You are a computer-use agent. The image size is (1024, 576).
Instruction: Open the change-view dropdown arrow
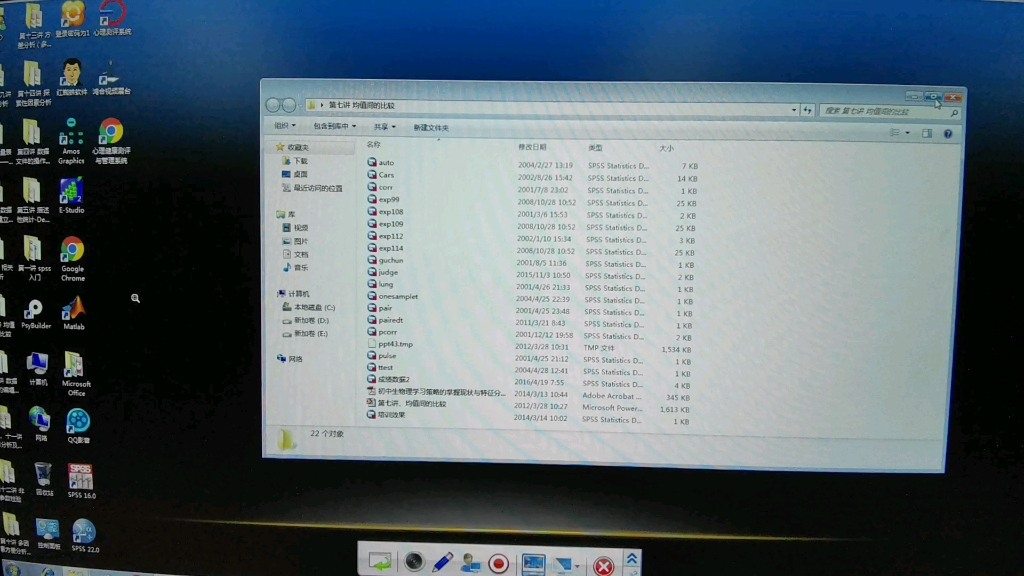908,133
